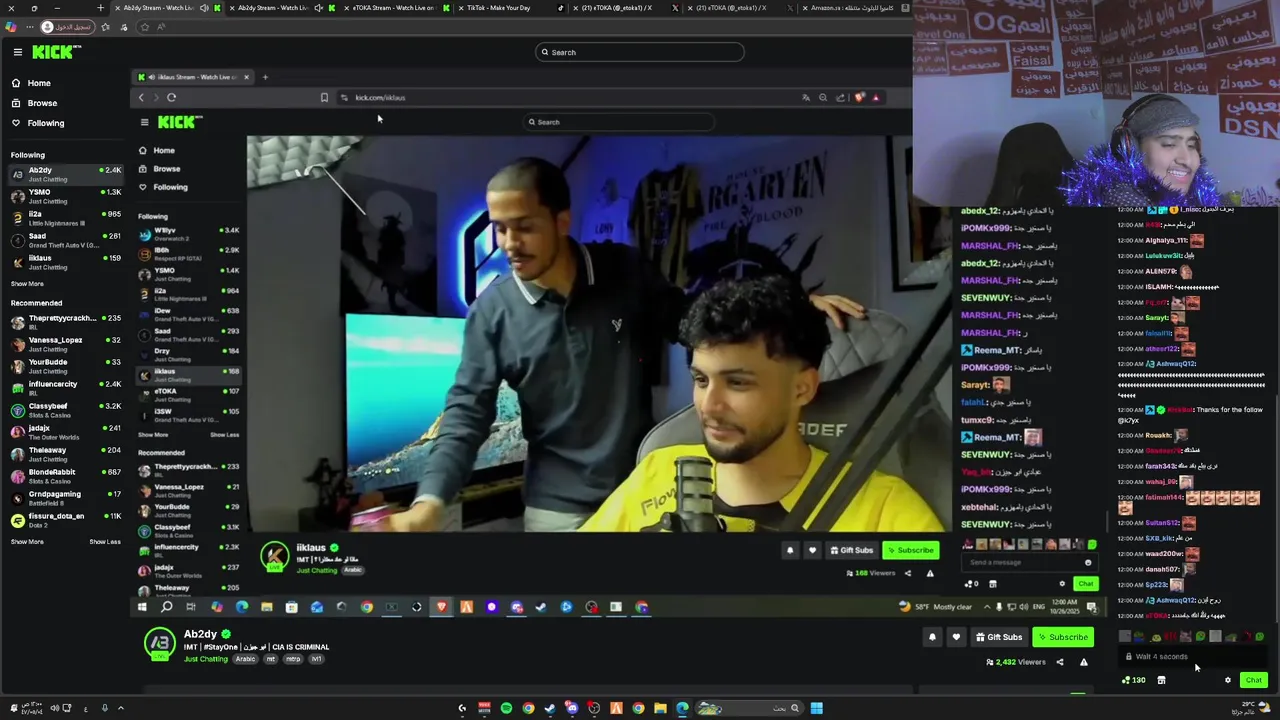Click Gift Subs on Ab2dy channel

(x=999, y=637)
